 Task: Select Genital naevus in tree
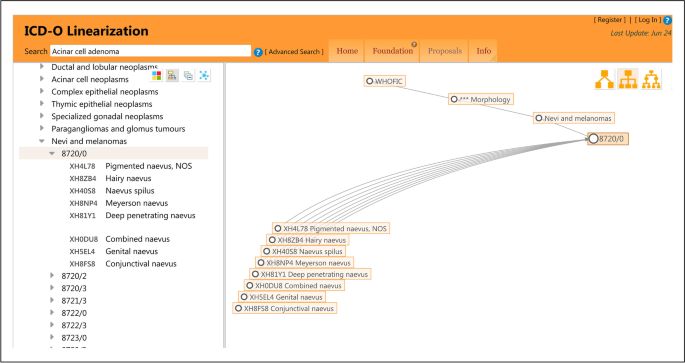[x=131, y=251]
